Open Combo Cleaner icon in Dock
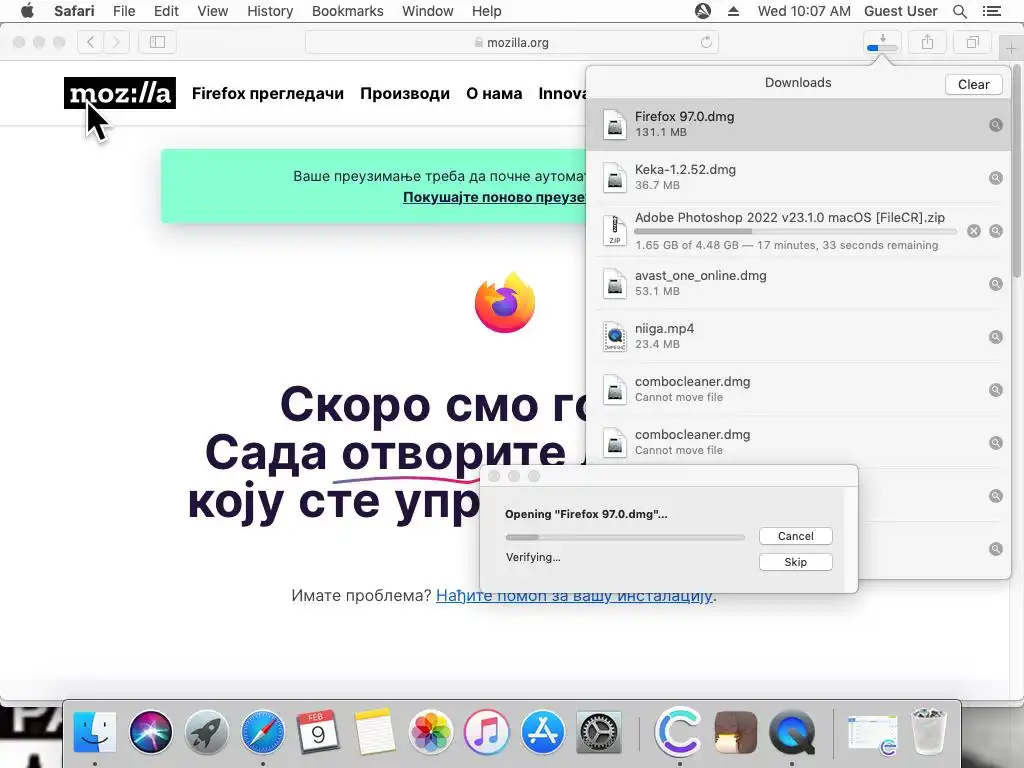 click(x=678, y=732)
